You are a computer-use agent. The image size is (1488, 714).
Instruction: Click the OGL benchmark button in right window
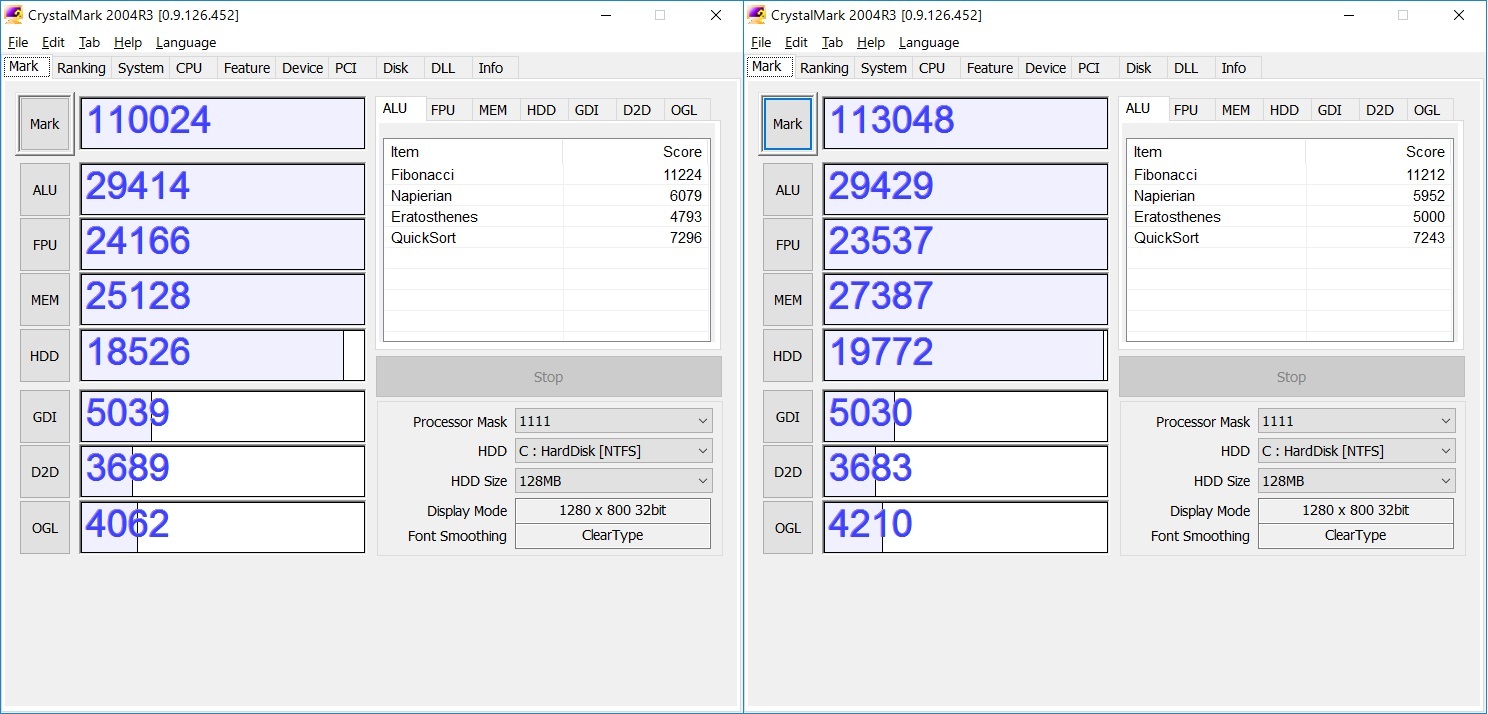click(x=788, y=528)
